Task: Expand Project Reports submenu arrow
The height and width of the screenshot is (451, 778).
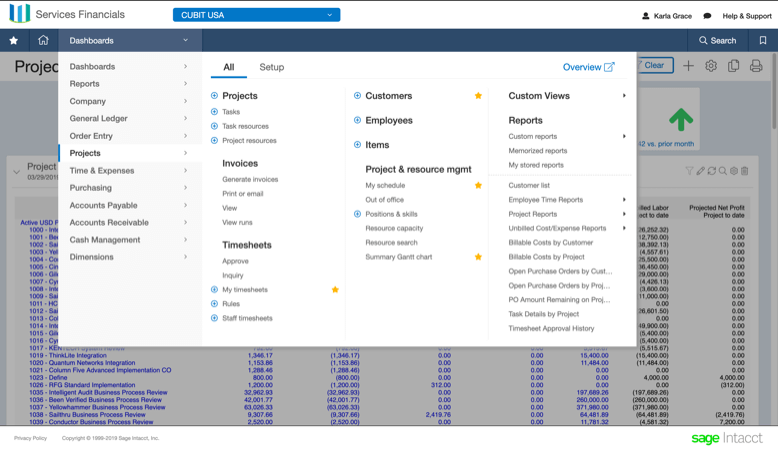Action: pyautogui.click(x=624, y=214)
